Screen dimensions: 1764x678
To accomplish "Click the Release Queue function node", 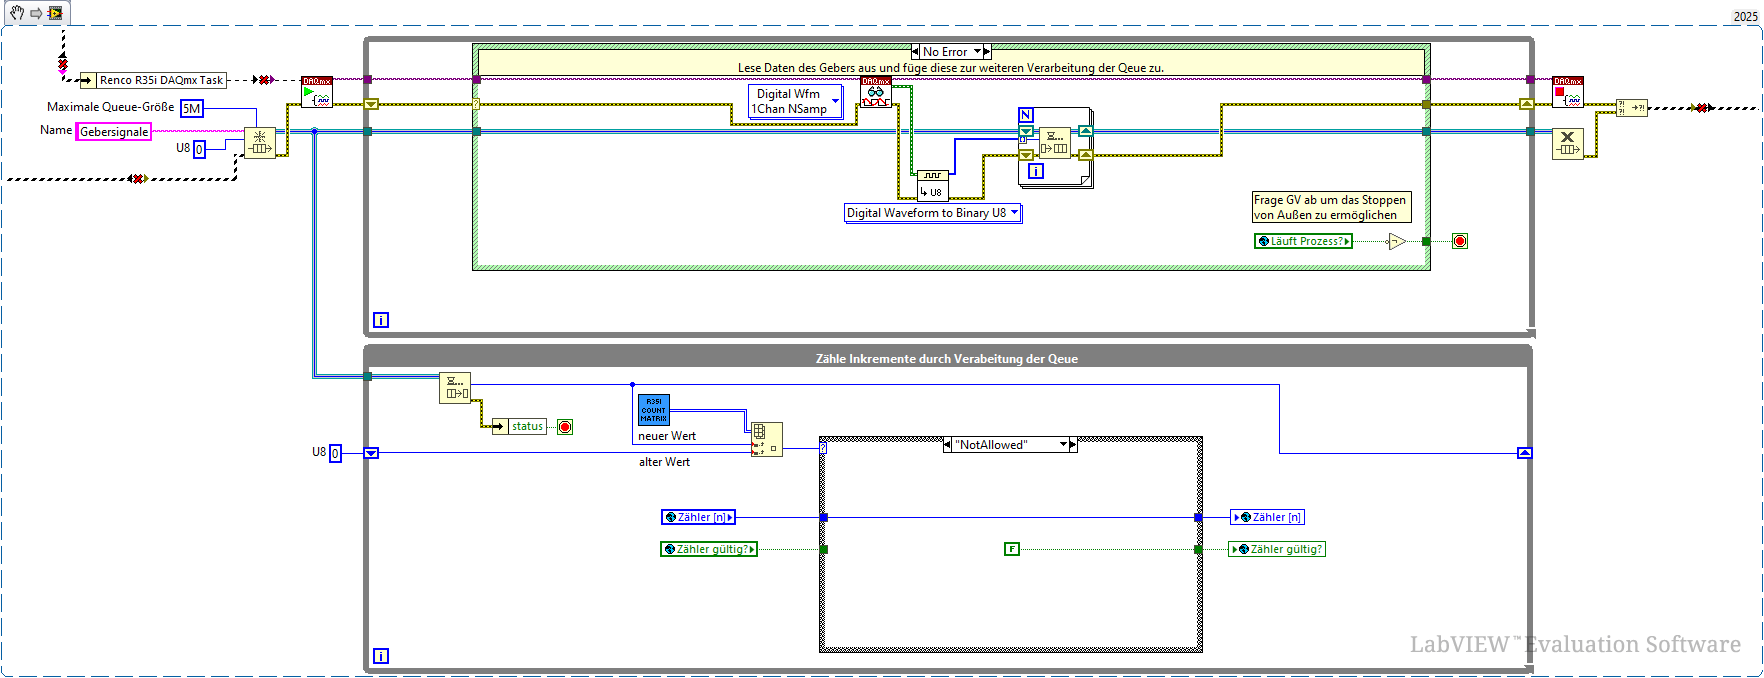I will [1567, 143].
